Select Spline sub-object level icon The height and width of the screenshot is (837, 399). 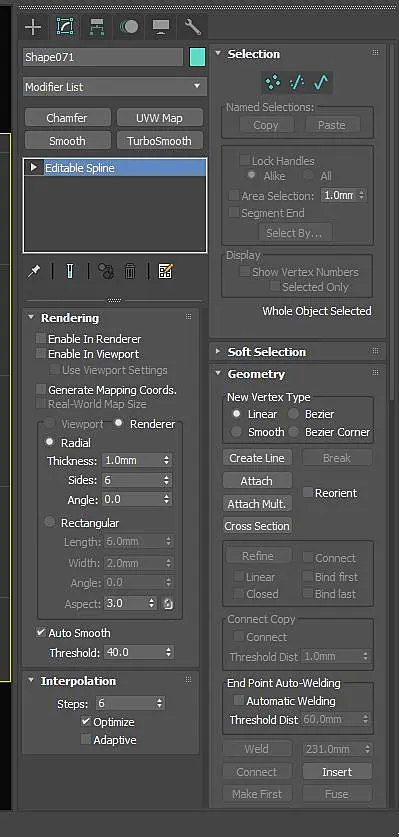pos(320,82)
